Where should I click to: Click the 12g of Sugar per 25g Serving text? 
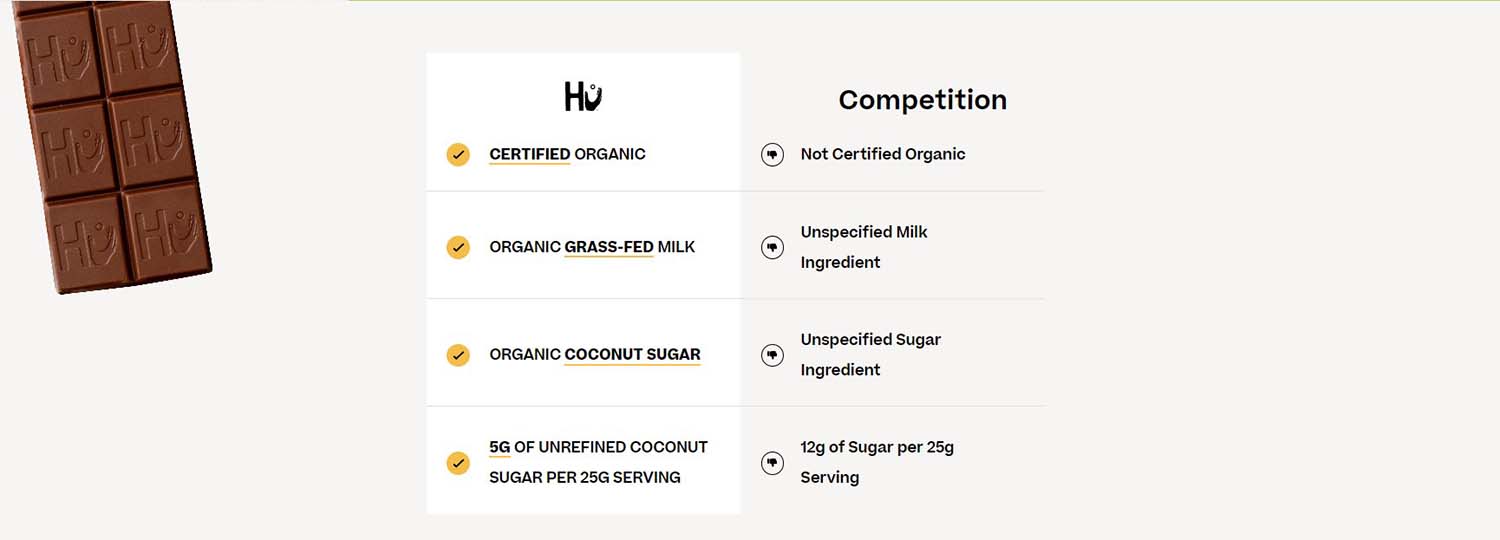tap(877, 462)
